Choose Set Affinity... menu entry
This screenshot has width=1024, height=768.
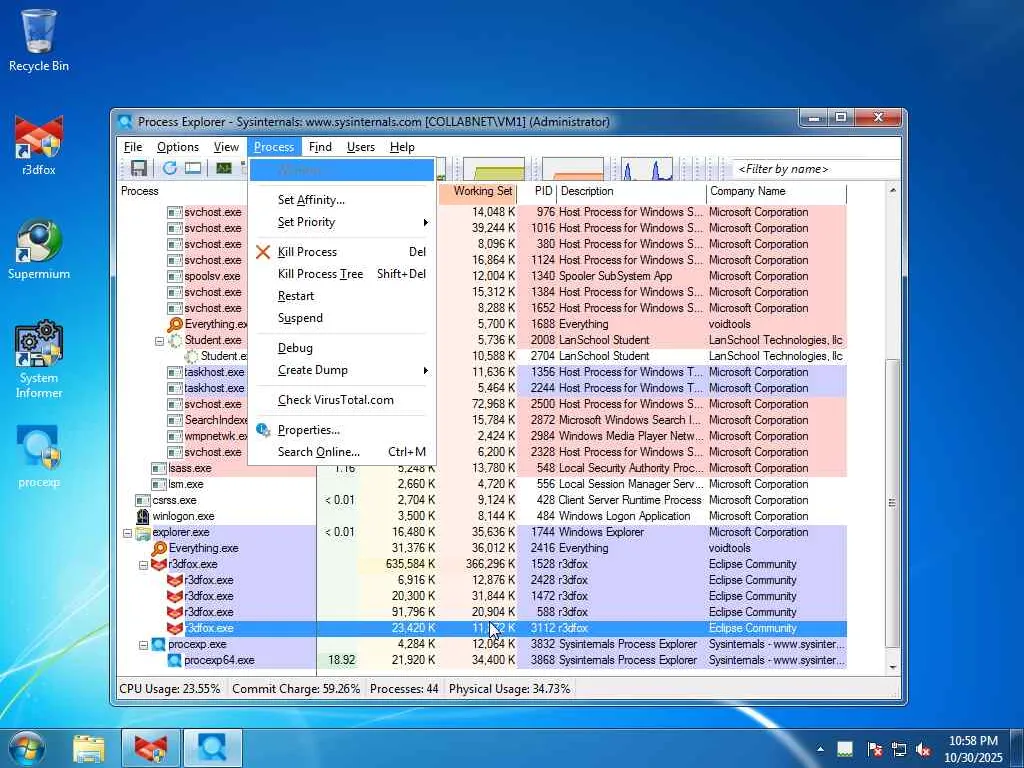click(x=342, y=200)
